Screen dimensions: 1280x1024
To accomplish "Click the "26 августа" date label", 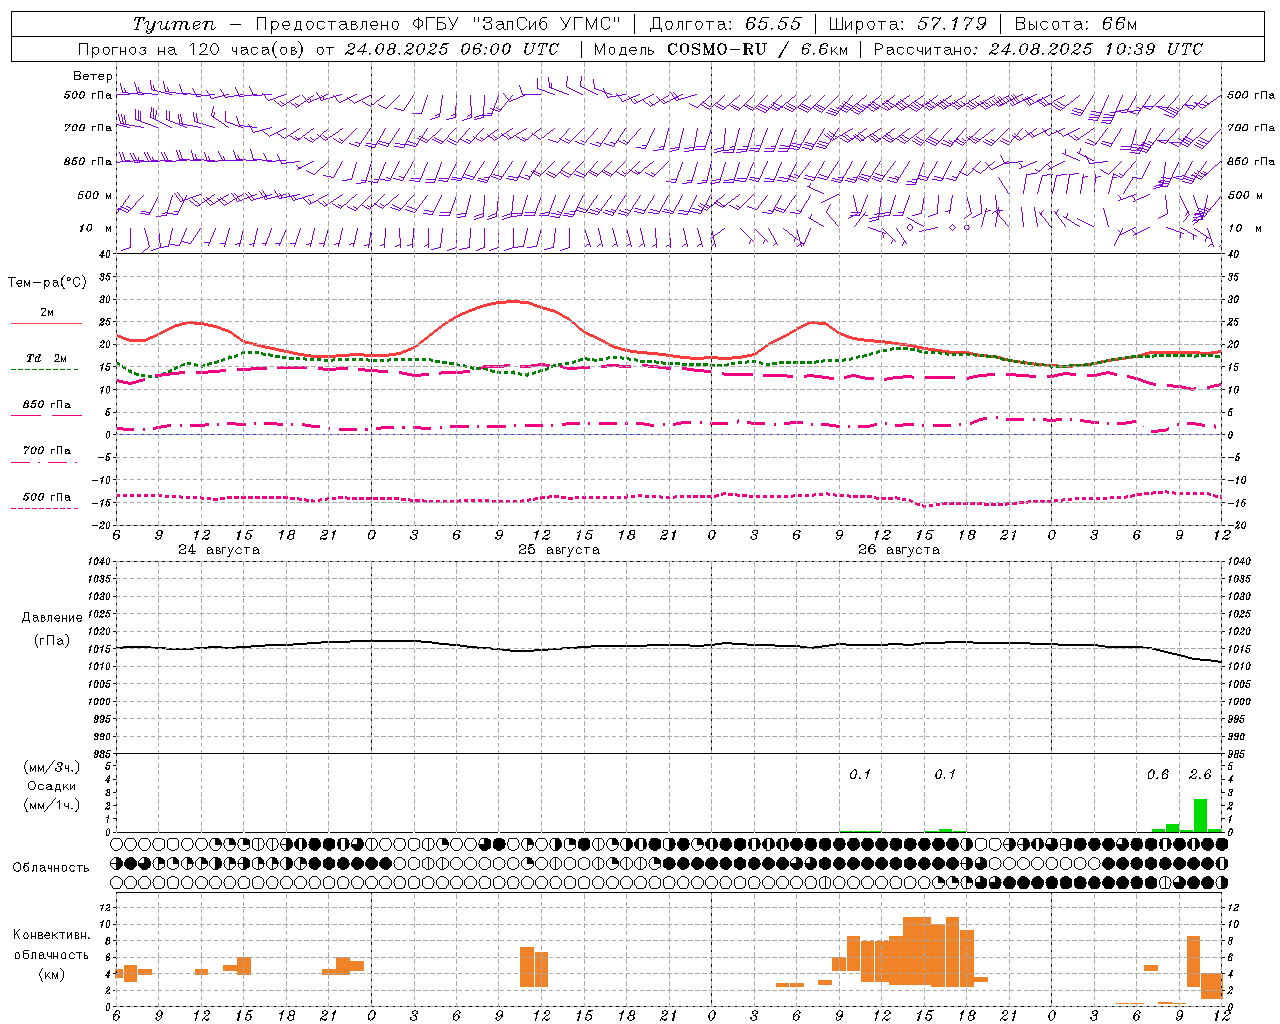I will coord(899,550).
